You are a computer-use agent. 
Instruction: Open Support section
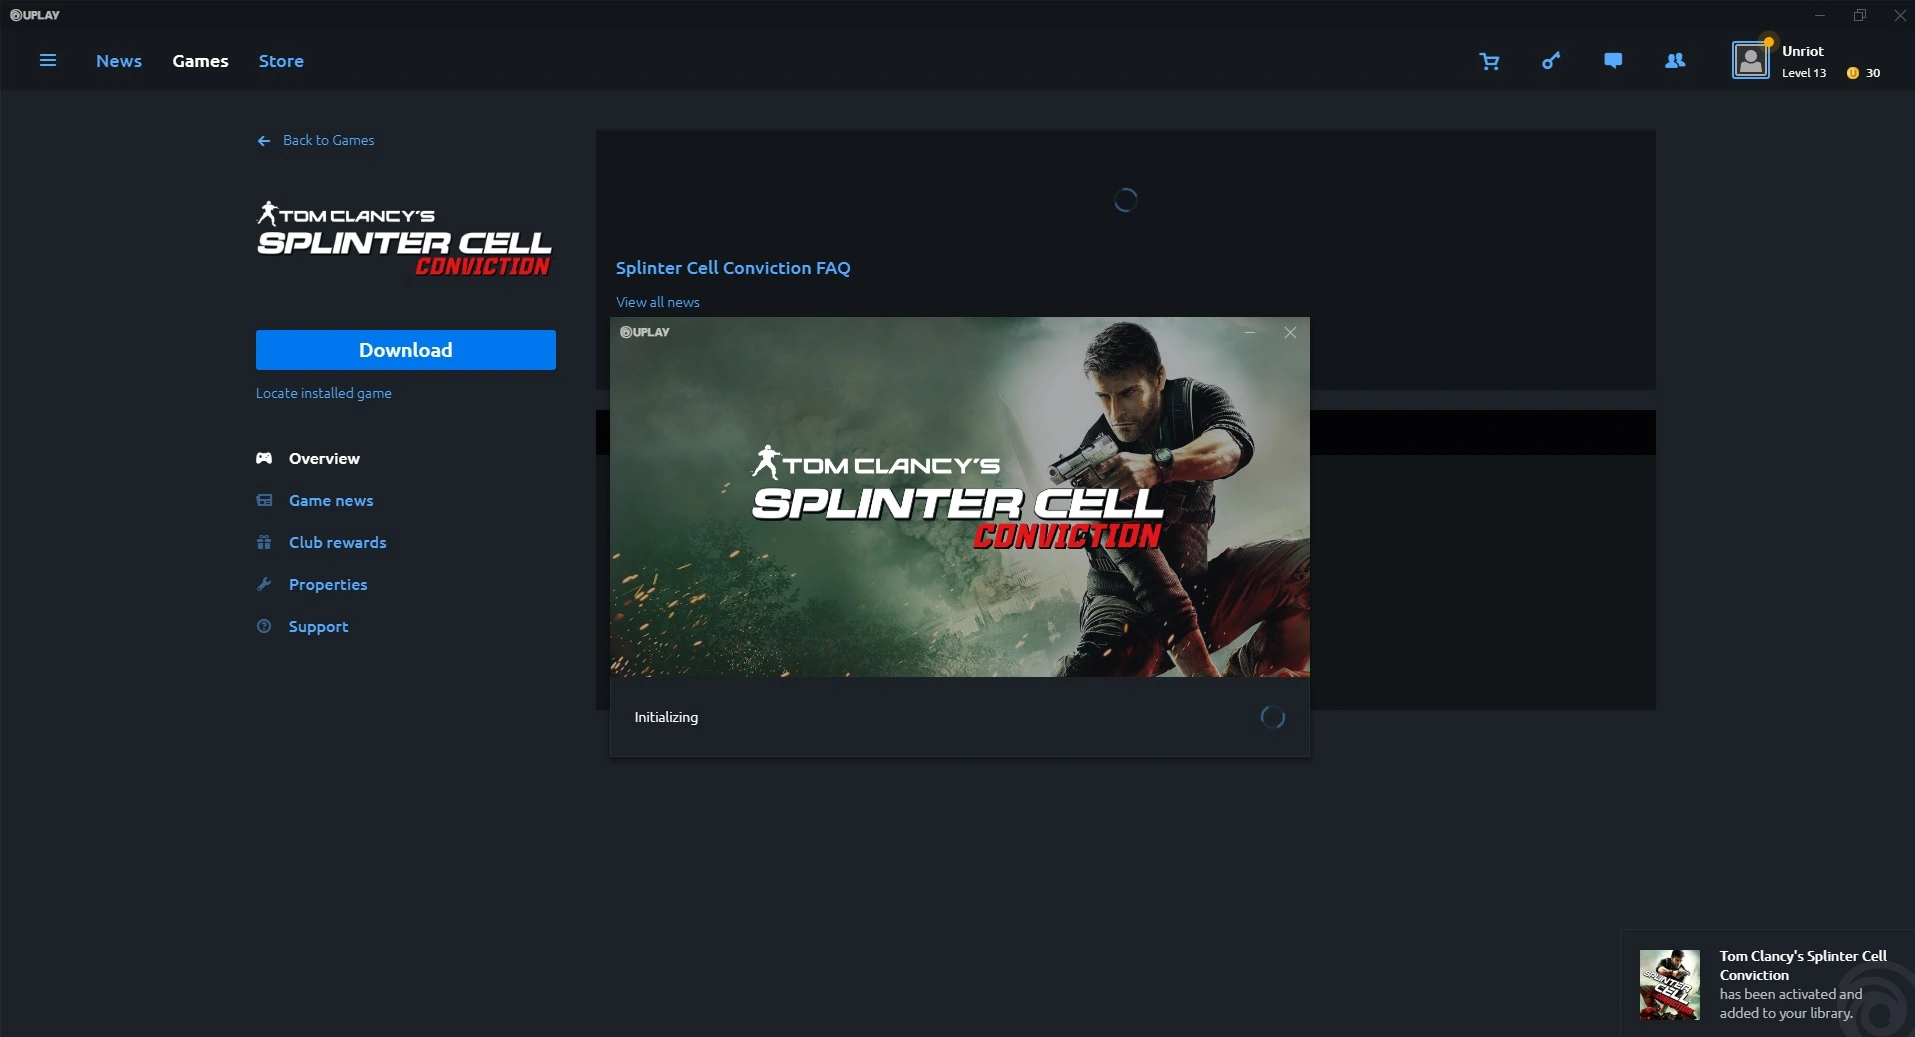[318, 626]
